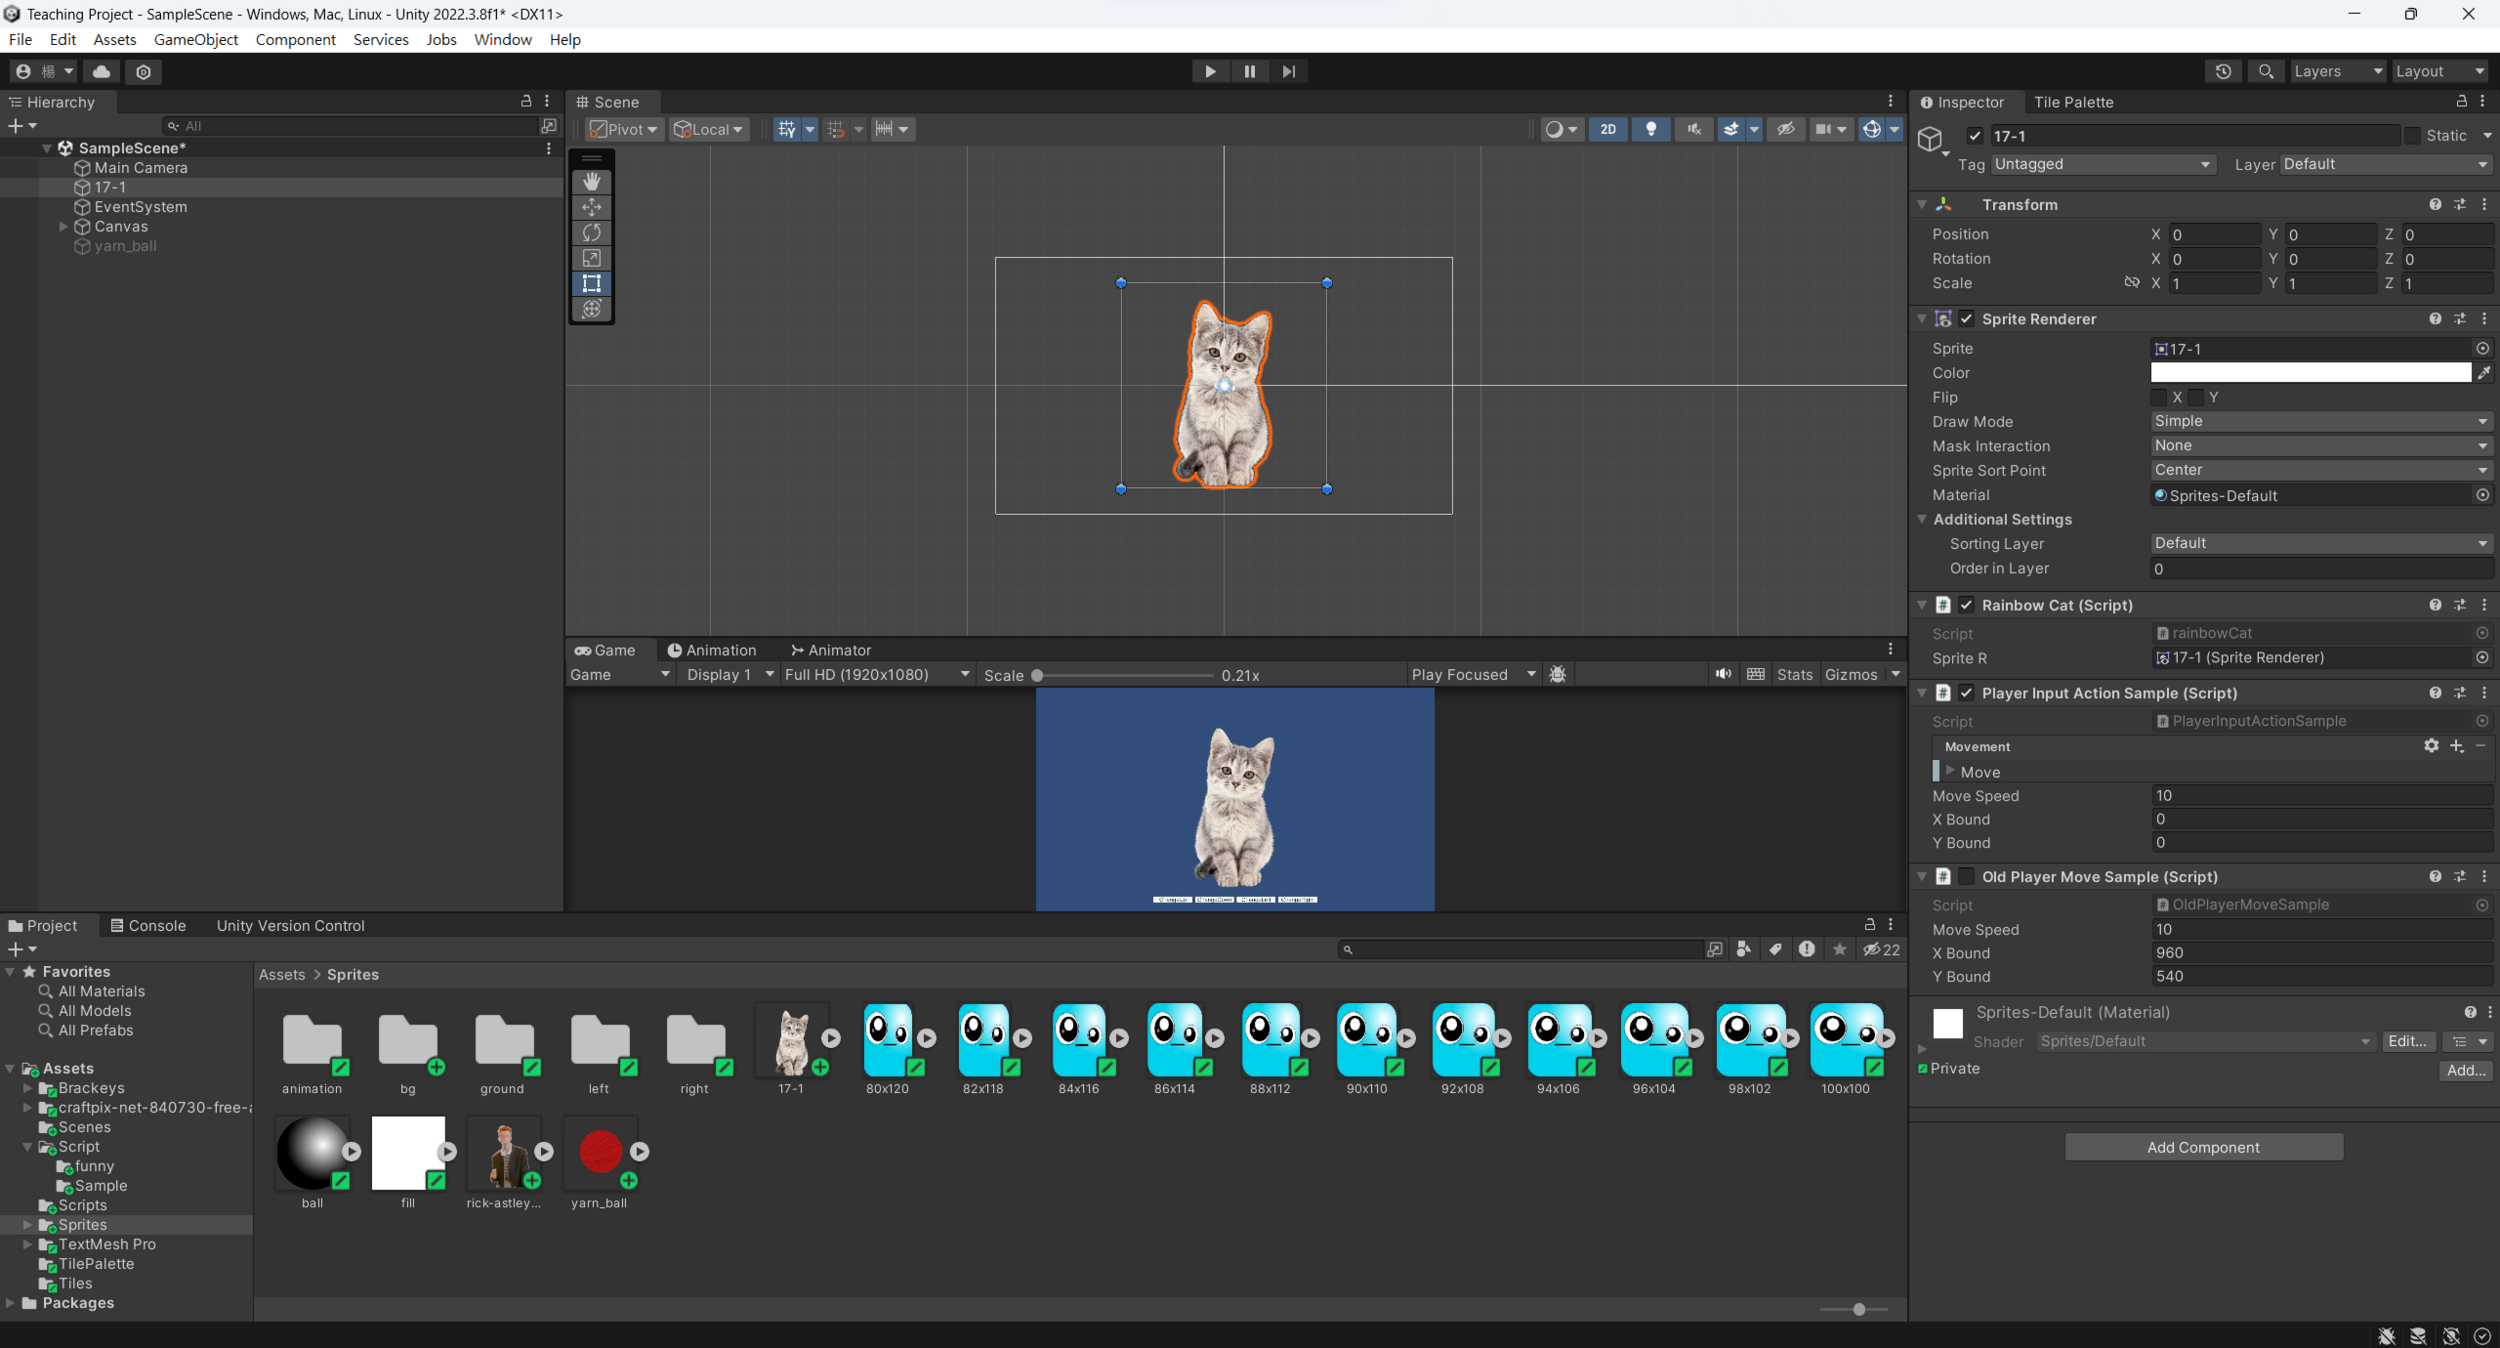2500x1348 pixels.
Task: Toggle the Static checkbox
Action: coord(2413,135)
